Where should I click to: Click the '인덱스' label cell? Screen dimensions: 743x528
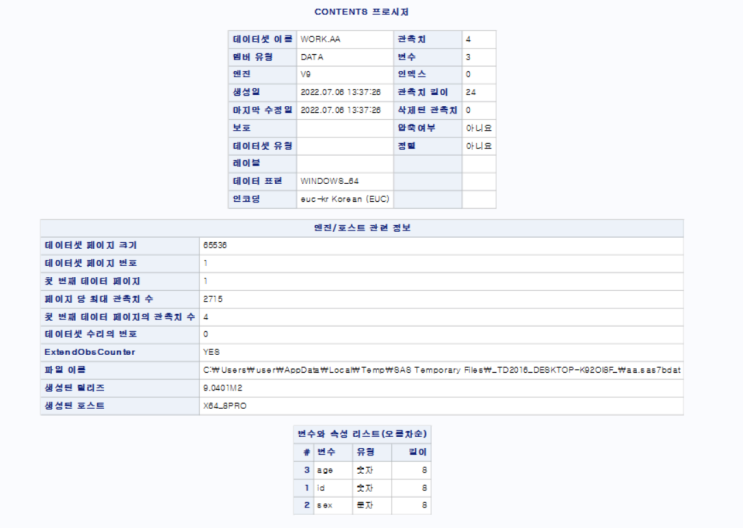[427, 74]
